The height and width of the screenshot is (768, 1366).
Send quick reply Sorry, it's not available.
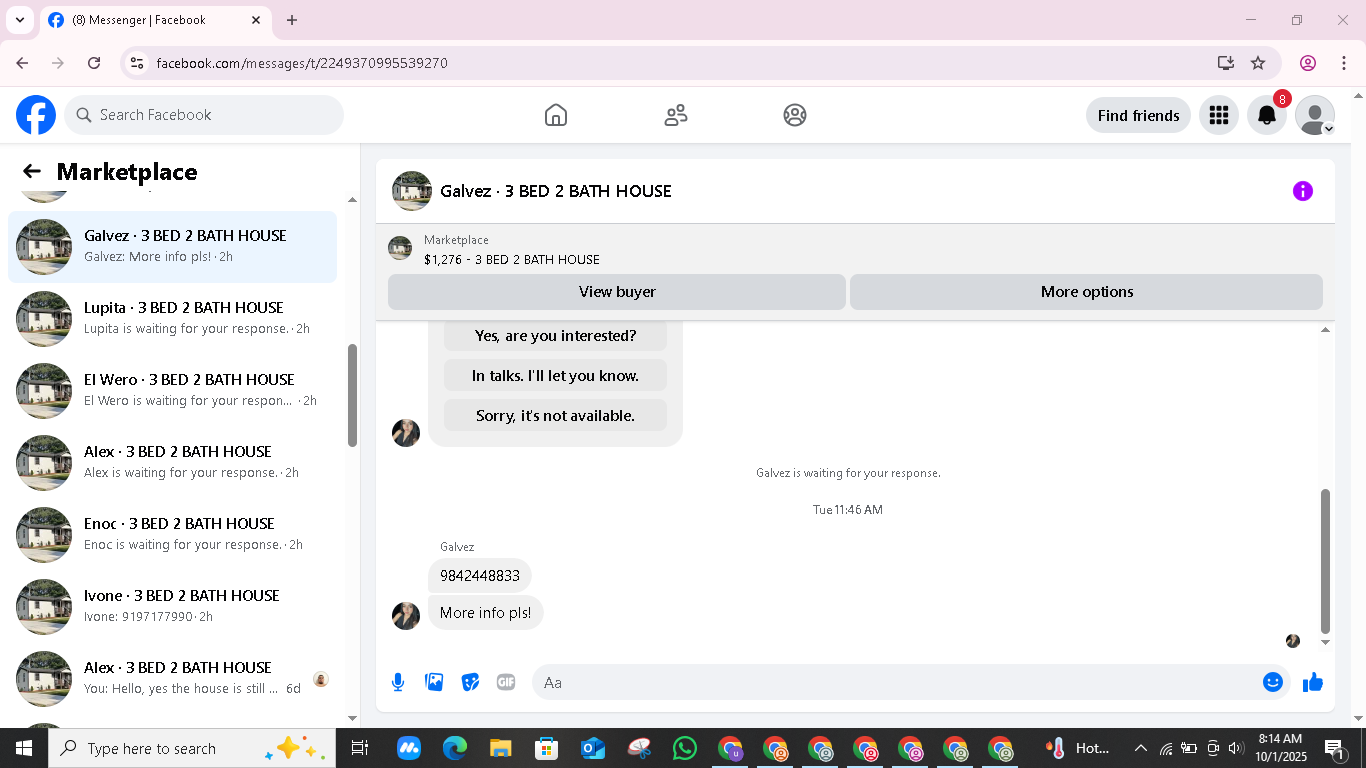pos(555,416)
